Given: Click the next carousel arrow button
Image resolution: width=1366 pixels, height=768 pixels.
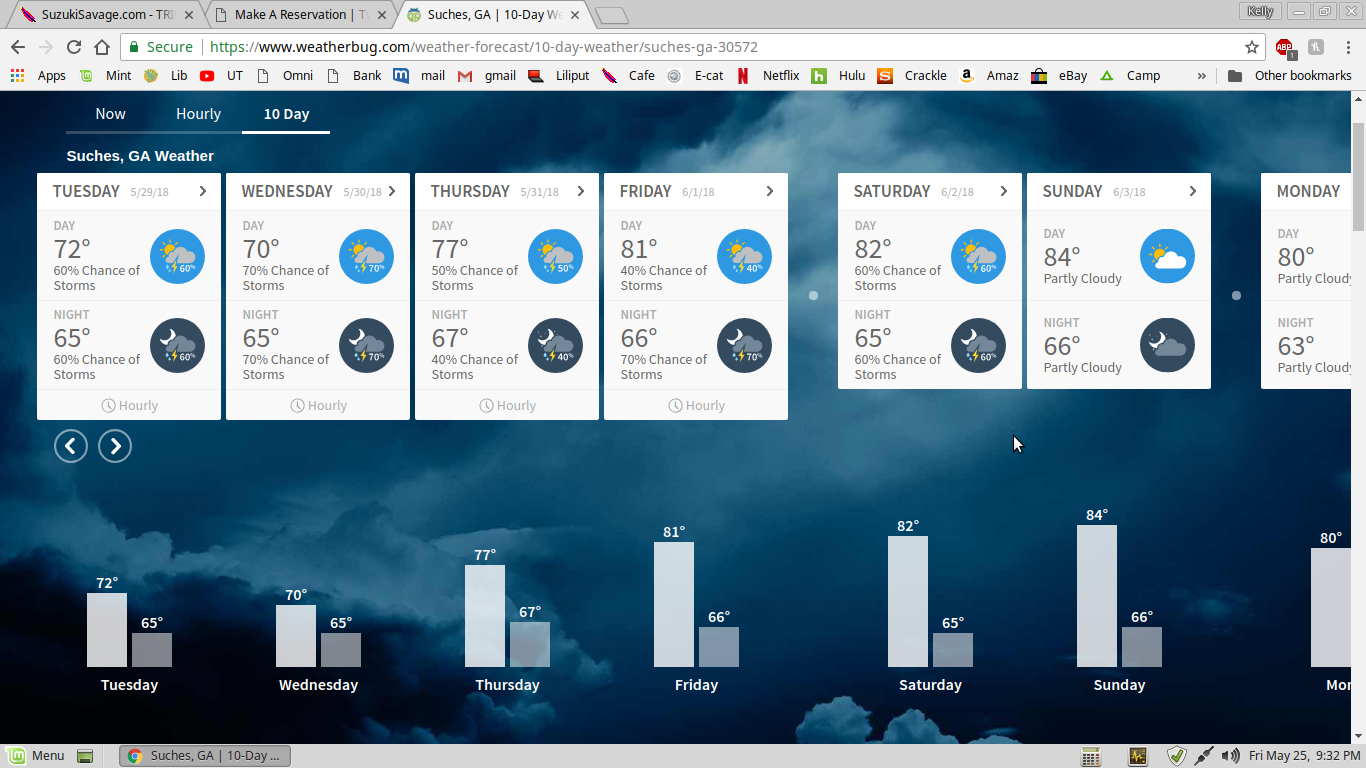Looking at the screenshot, I should [x=115, y=446].
